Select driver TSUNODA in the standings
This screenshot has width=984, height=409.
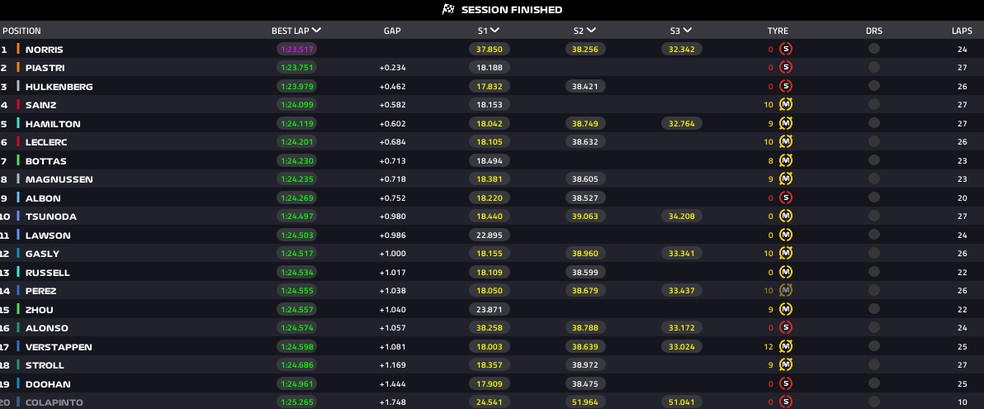(x=51, y=216)
